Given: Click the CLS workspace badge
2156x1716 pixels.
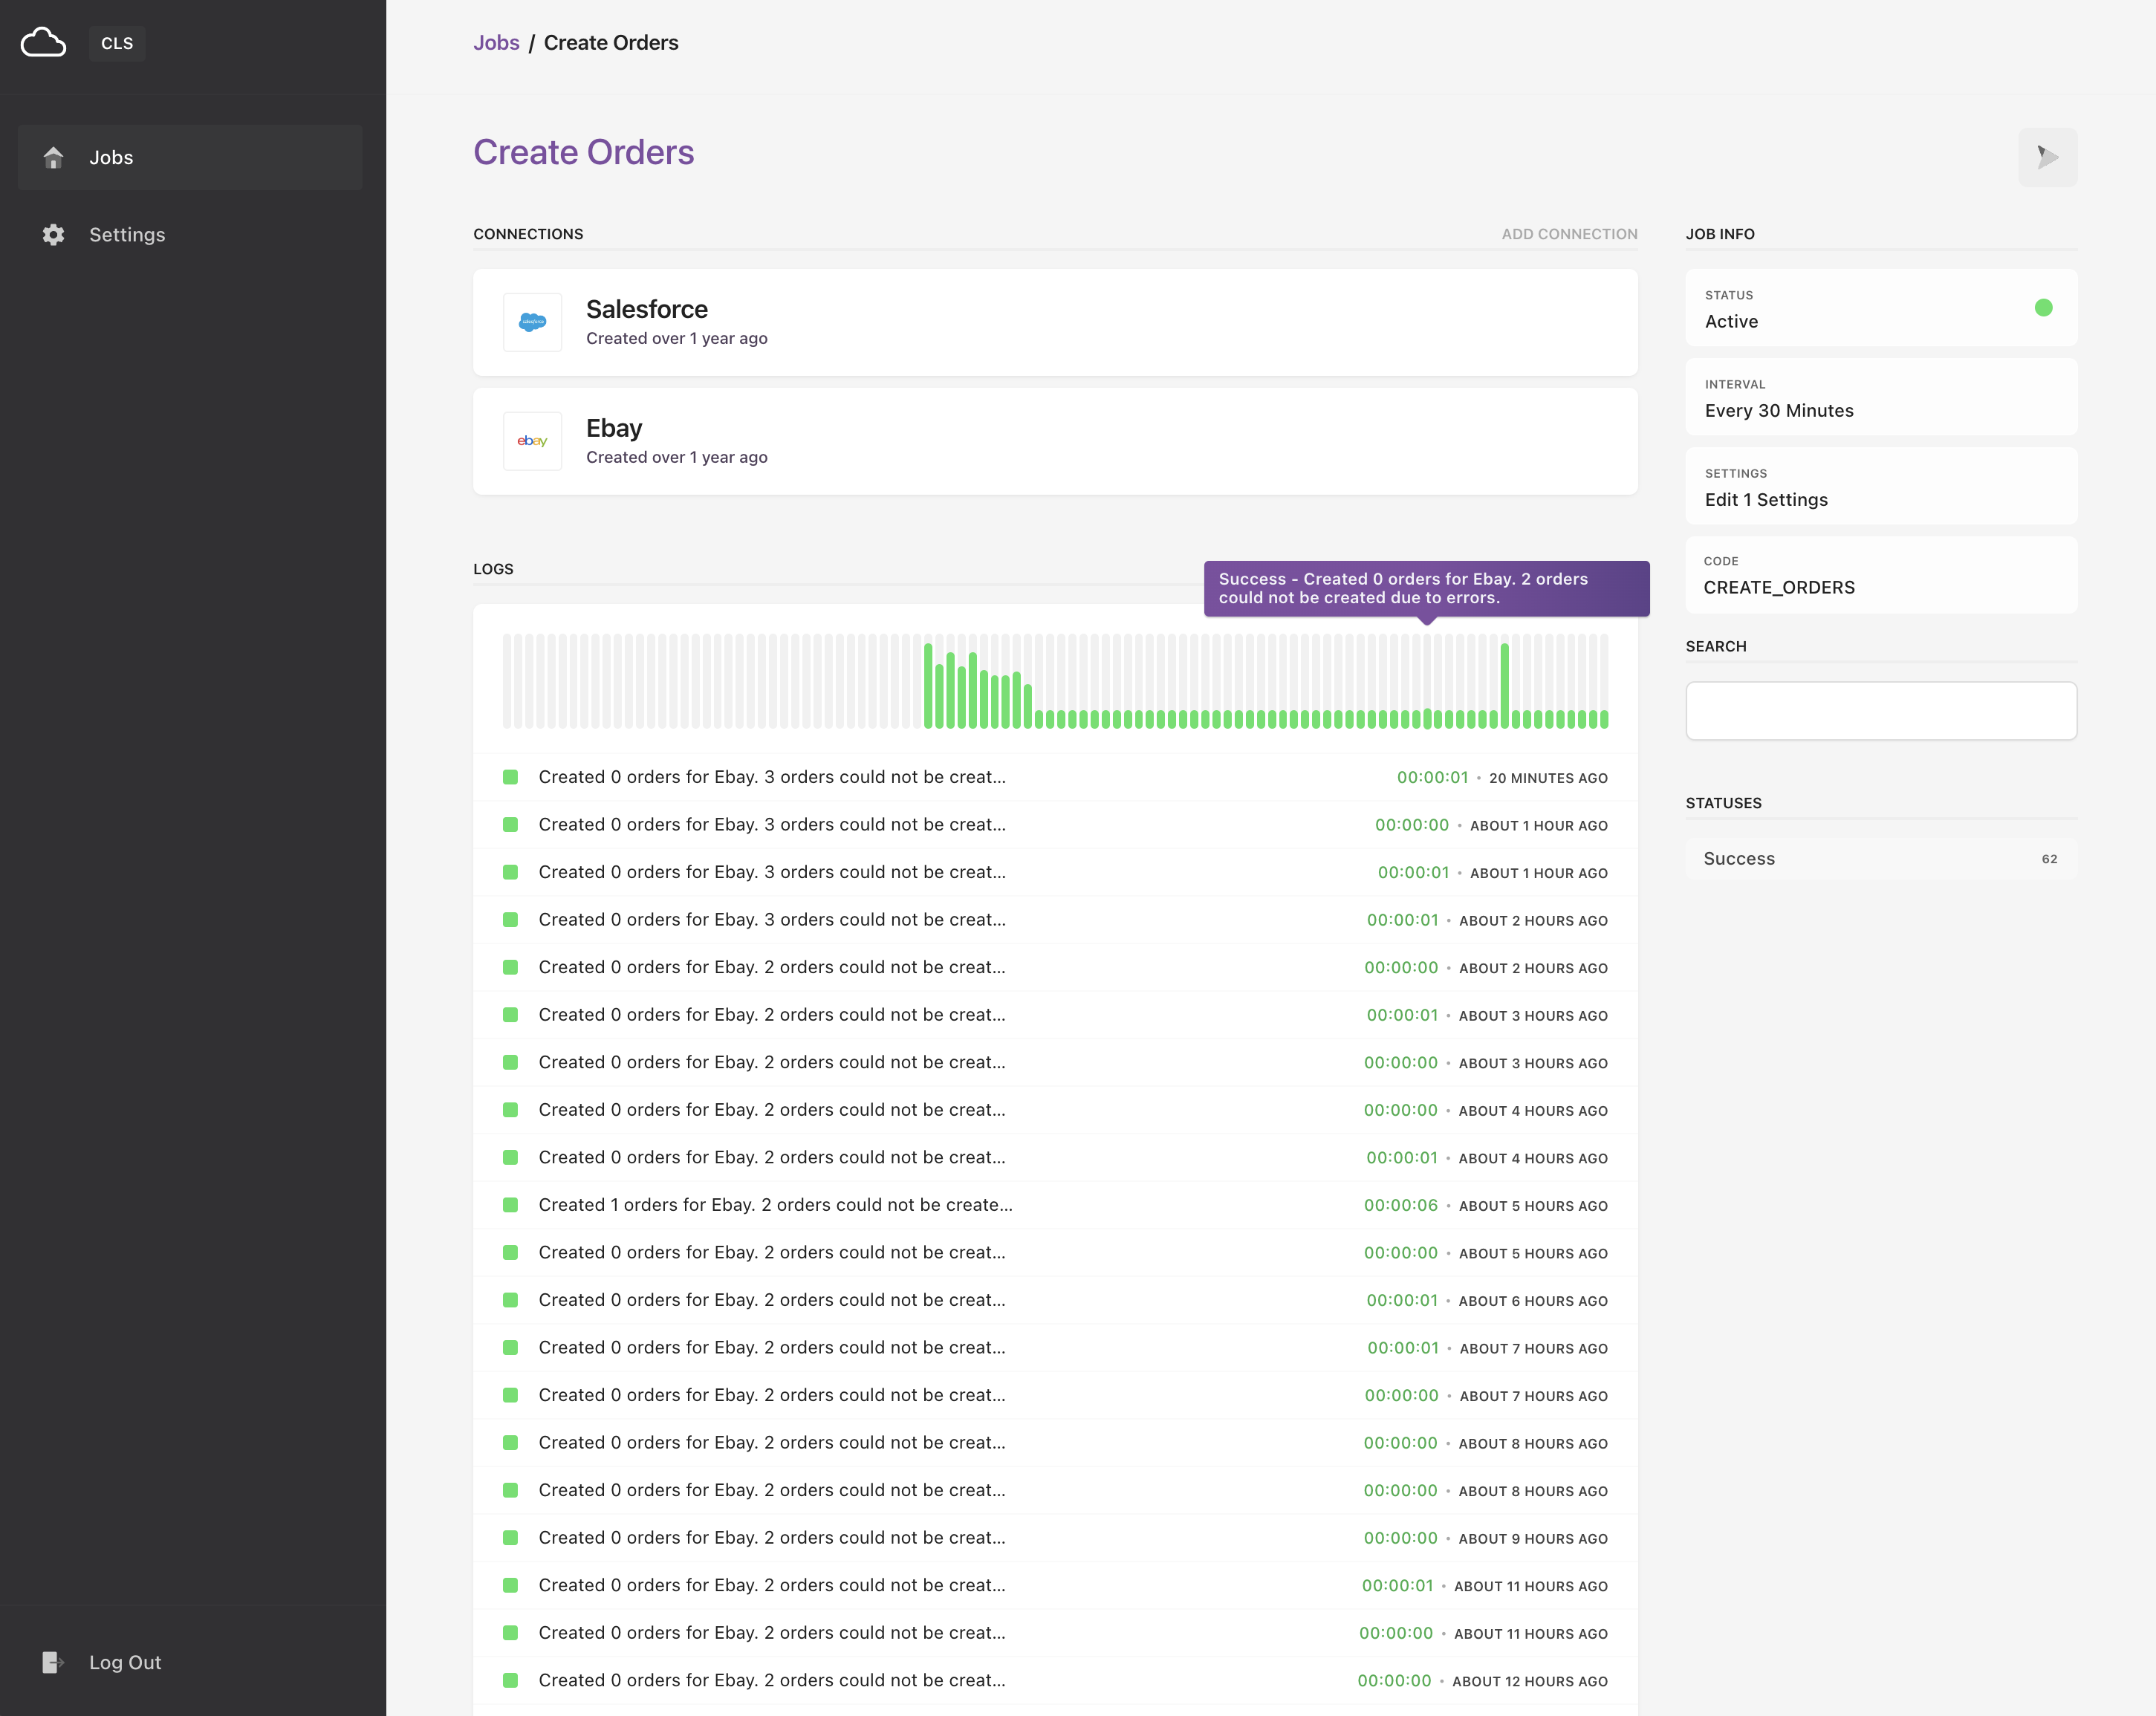Looking at the screenshot, I should 117,43.
